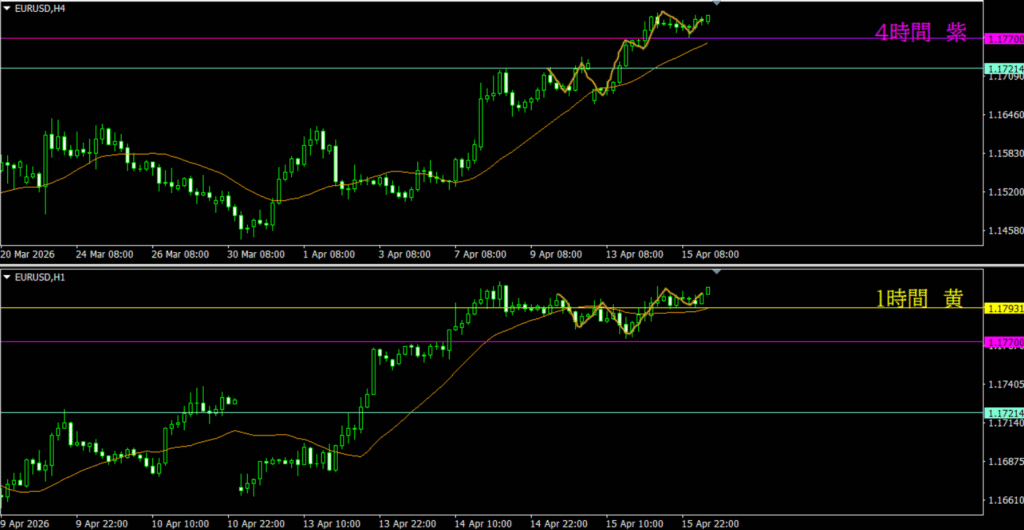Click the 1.16610 value on the H1 price scale
1024x530 pixels.
coord(1003,499)
